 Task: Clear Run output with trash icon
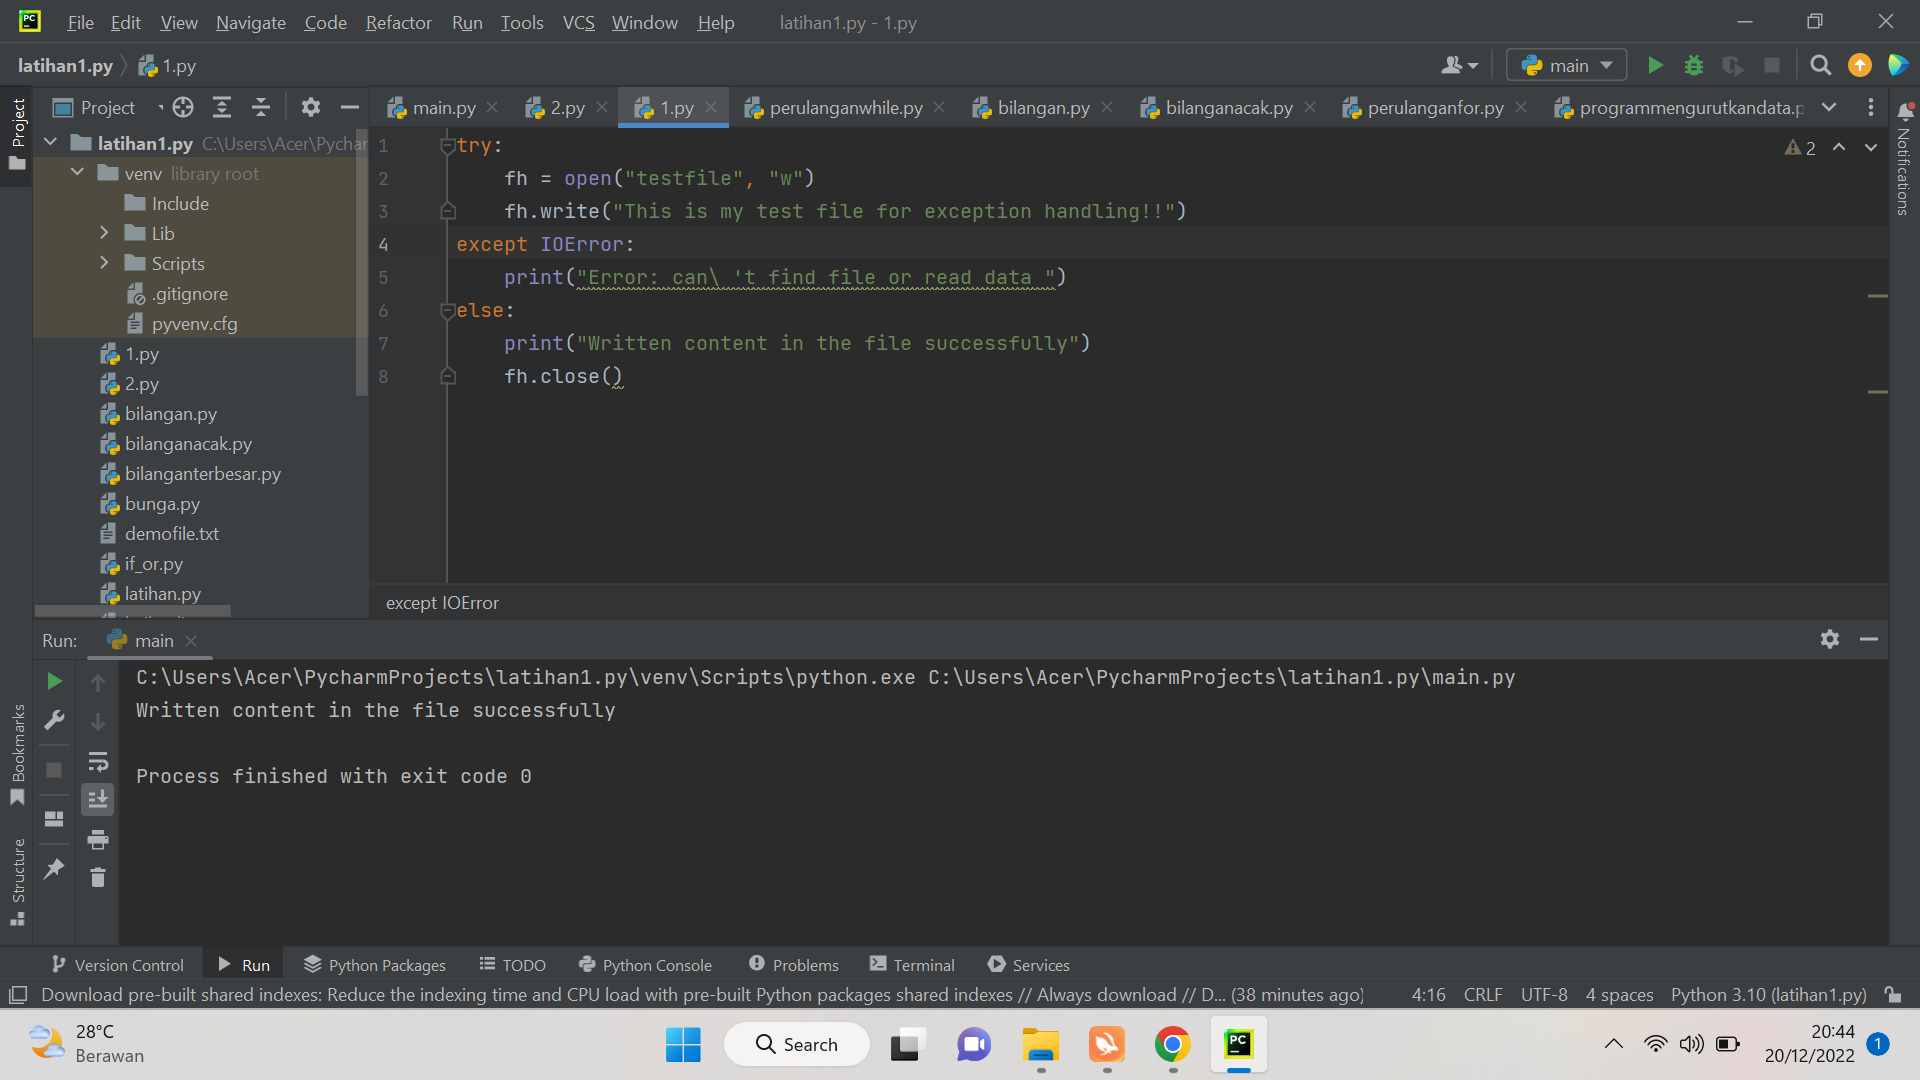[98, 878]
